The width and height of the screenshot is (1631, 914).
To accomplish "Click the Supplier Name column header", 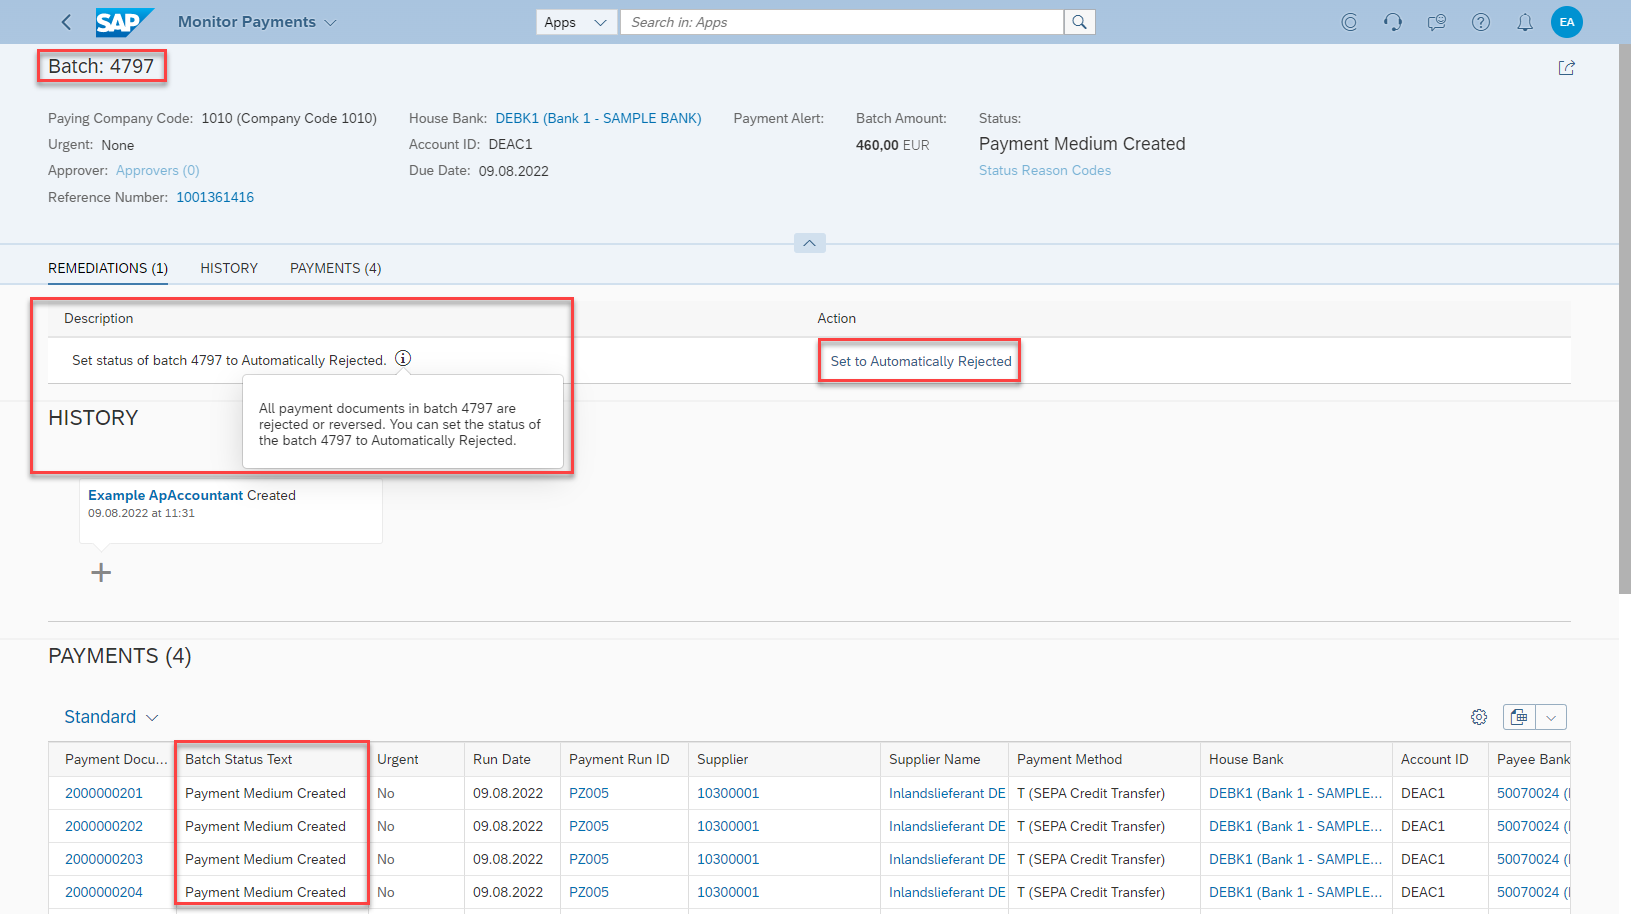I will point(944,759).
